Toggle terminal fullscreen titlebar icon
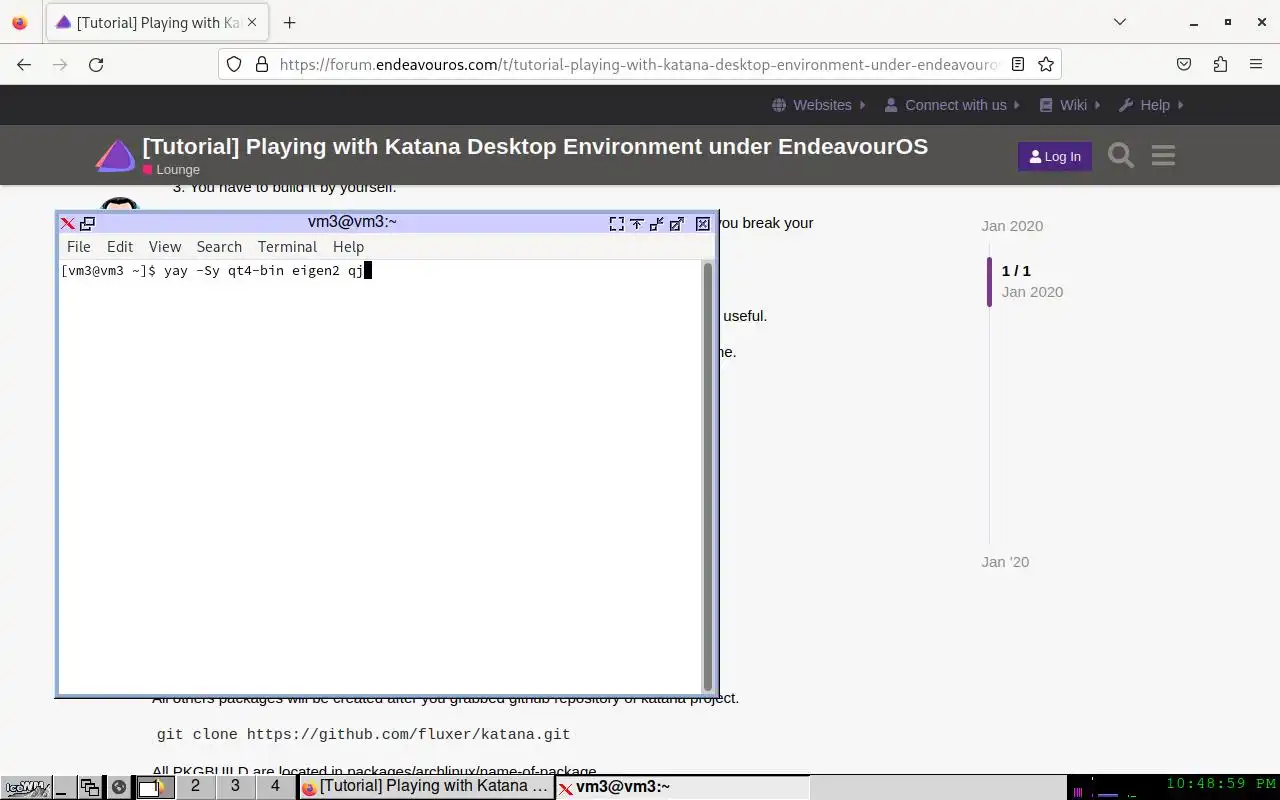Screen dimensions: 1280x800 (x=617, y=224)
